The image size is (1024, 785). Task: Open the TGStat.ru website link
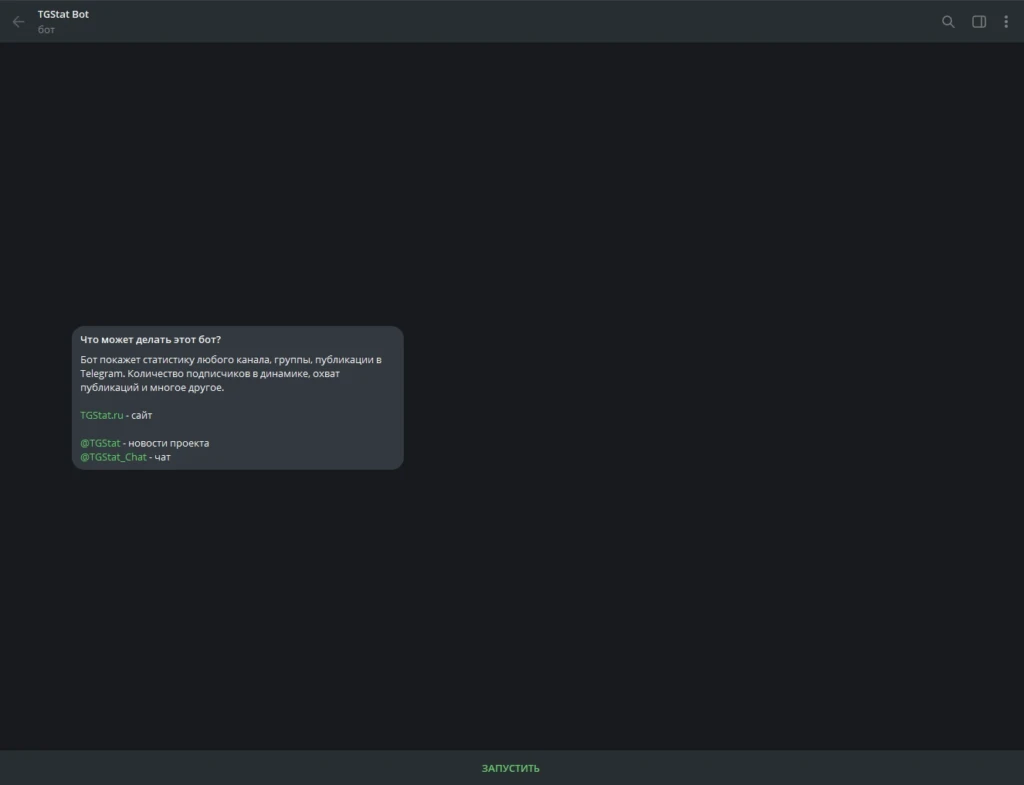click(x=101, y=415)
